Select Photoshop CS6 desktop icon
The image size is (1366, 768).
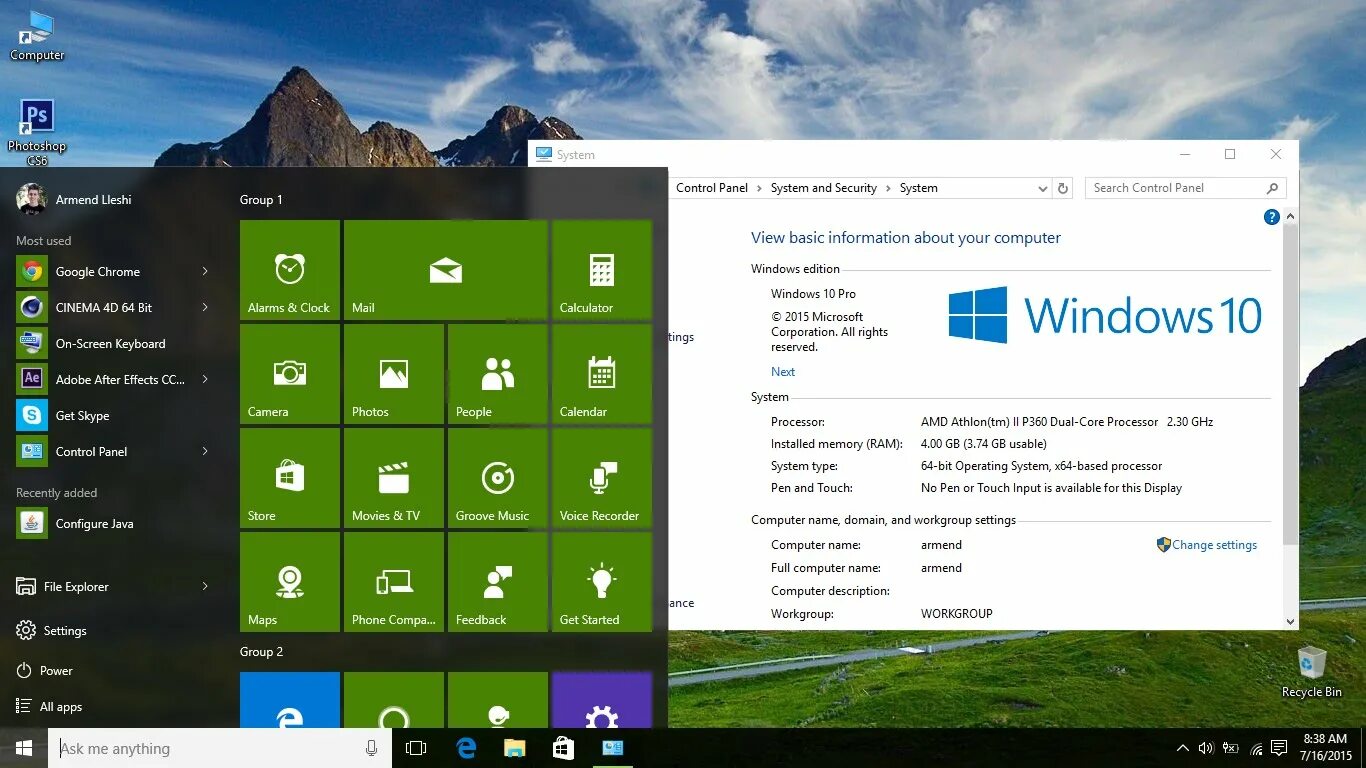(37, 132)
